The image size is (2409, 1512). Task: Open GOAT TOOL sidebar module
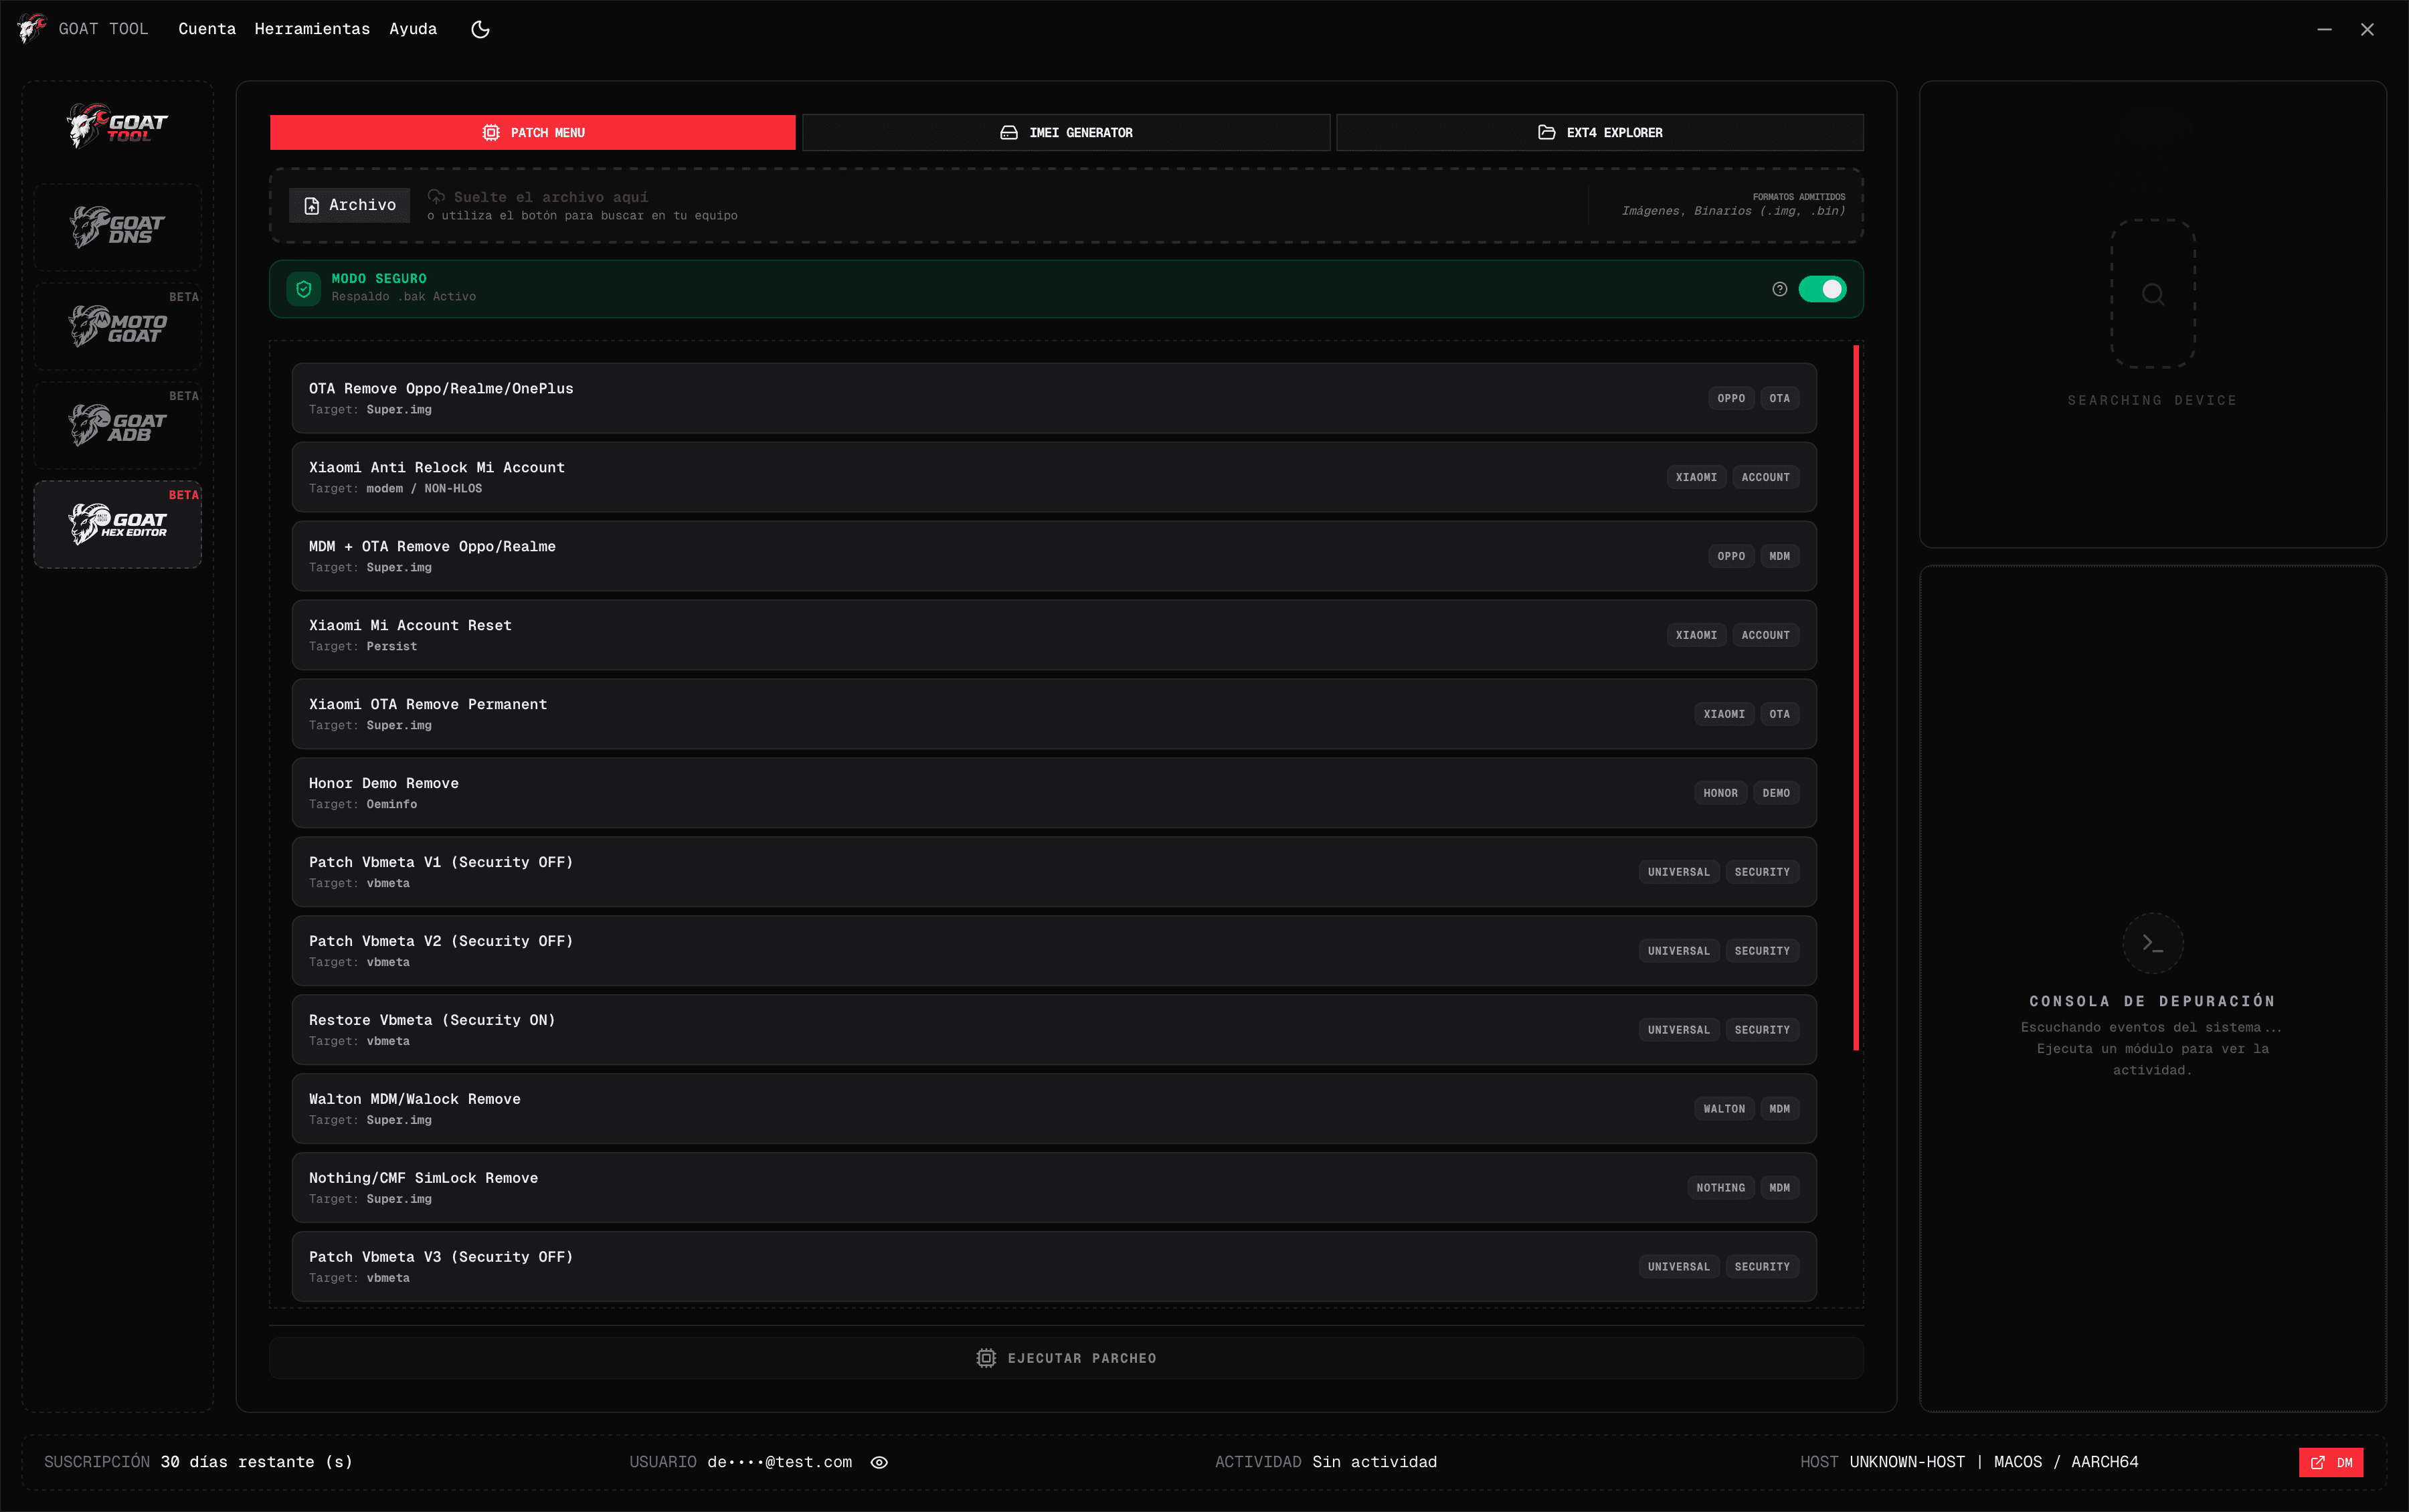coord(118,127)
